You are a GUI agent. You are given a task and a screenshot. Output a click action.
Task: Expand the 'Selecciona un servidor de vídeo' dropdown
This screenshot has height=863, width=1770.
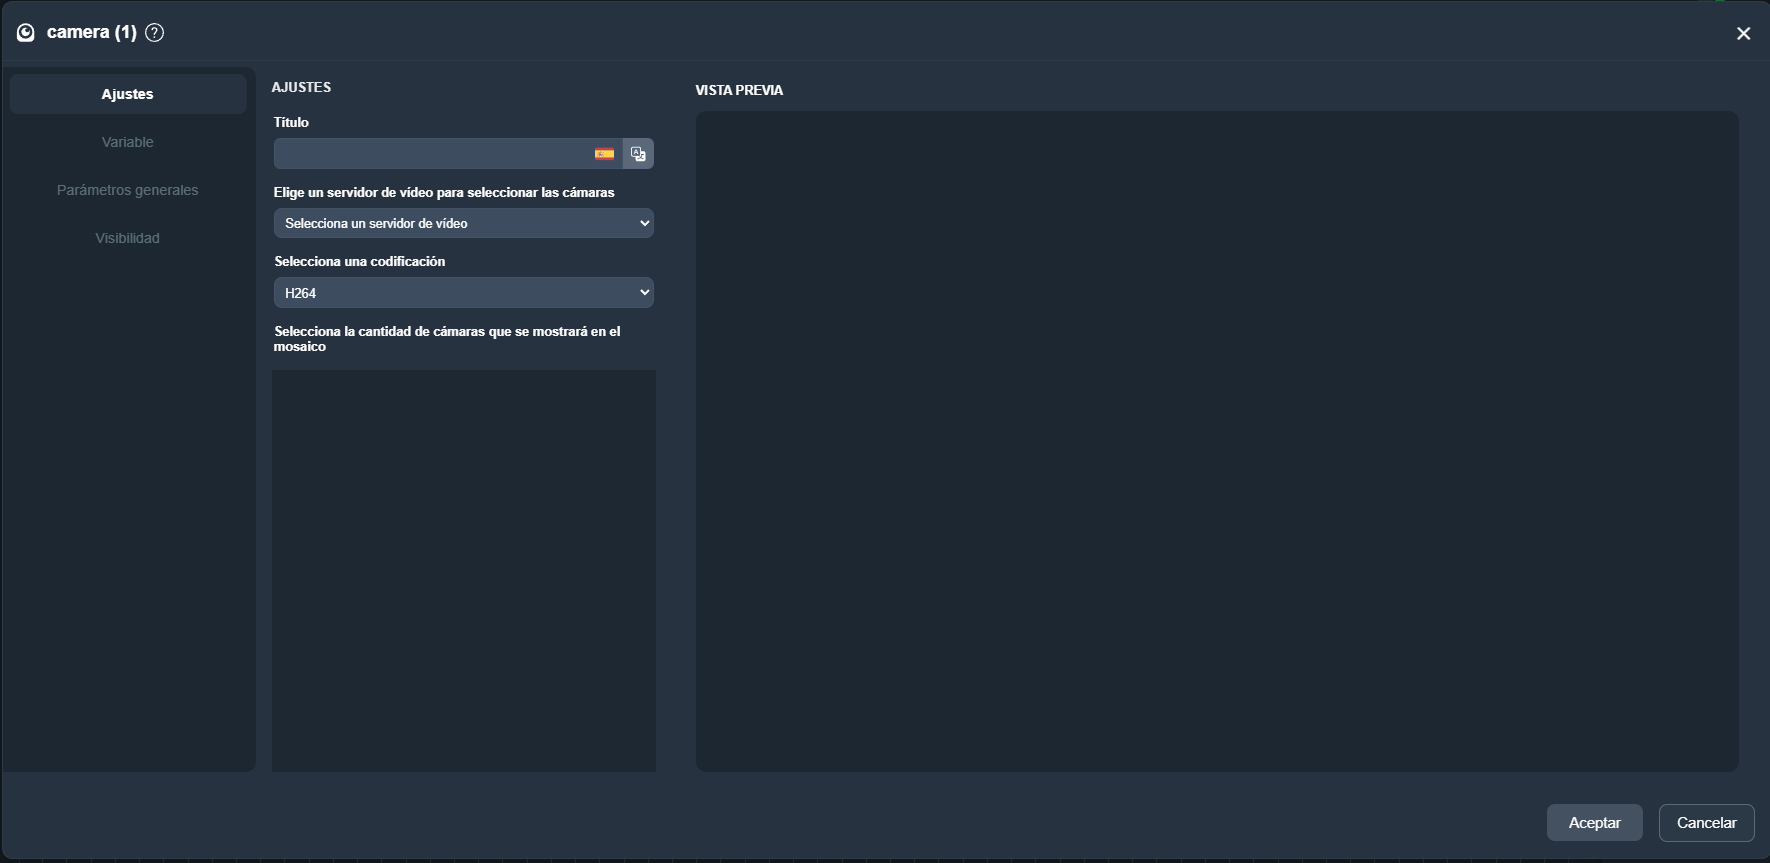click(x=463, y=223)
